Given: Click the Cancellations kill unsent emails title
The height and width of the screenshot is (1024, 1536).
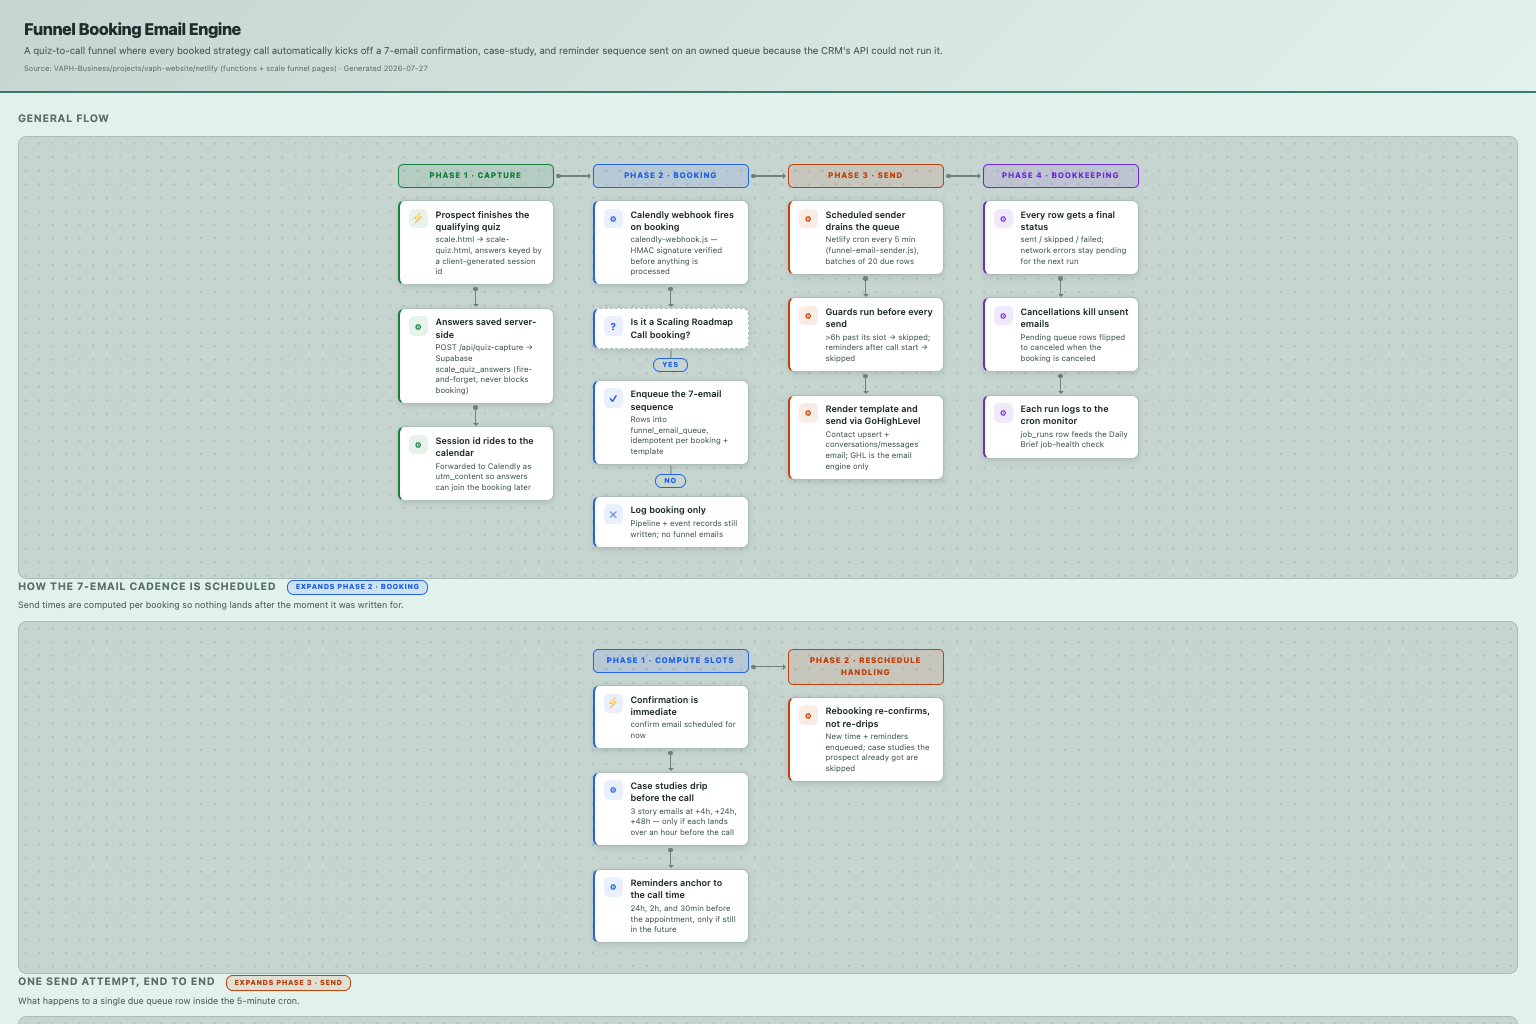Looking at the screenshot, I should coord(1074,318).
